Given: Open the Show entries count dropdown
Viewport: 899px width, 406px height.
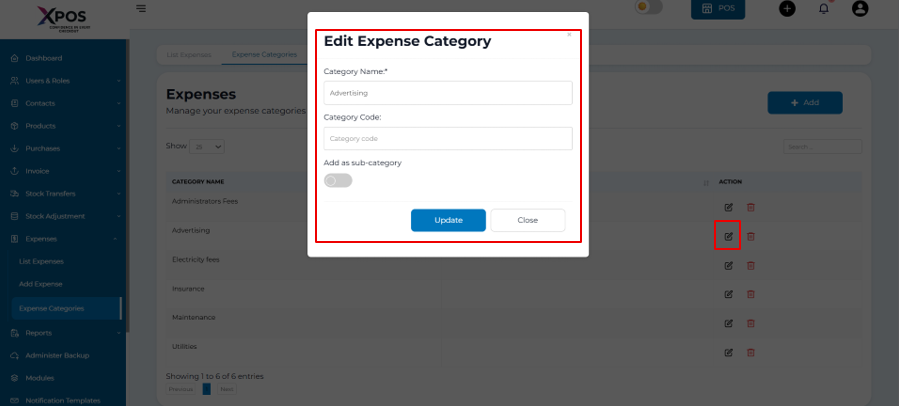Looking at the screenshot, I should (x=207, y=146).
